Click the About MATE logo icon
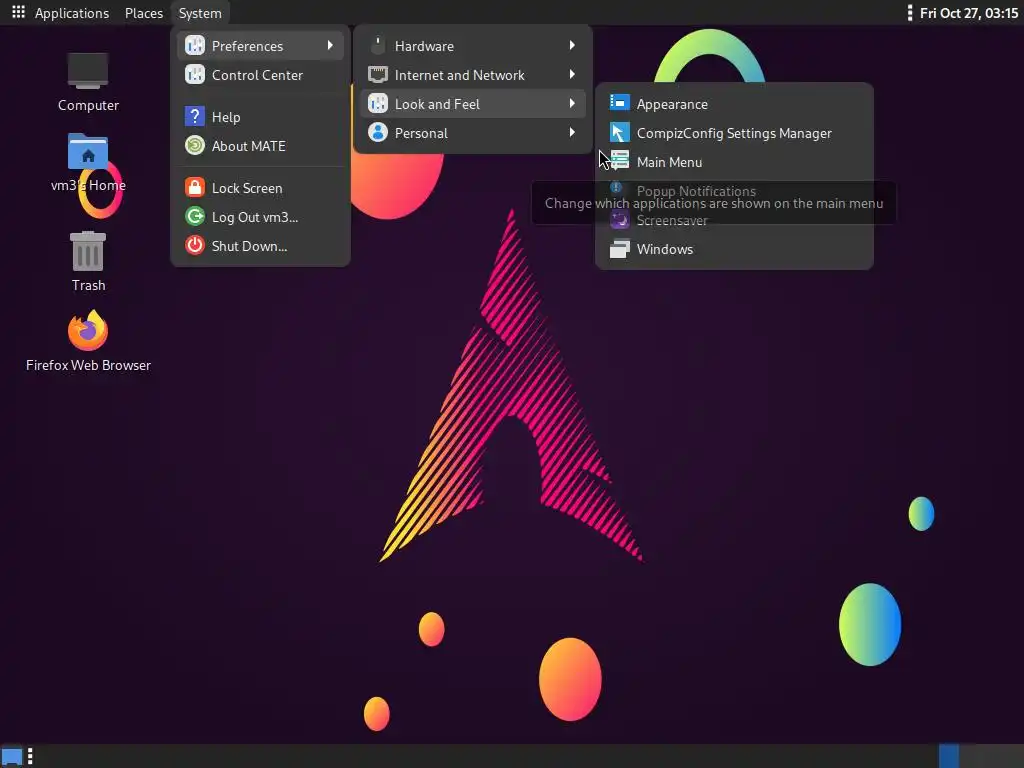This screenshot has width=1024, height=768. pos(195,145)
